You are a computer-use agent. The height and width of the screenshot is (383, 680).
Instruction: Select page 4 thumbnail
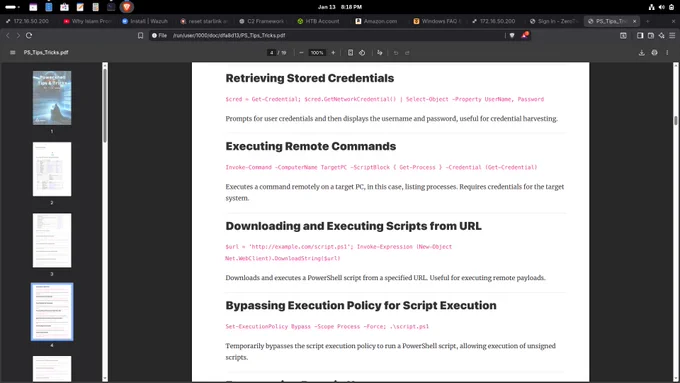click(52, 312)
